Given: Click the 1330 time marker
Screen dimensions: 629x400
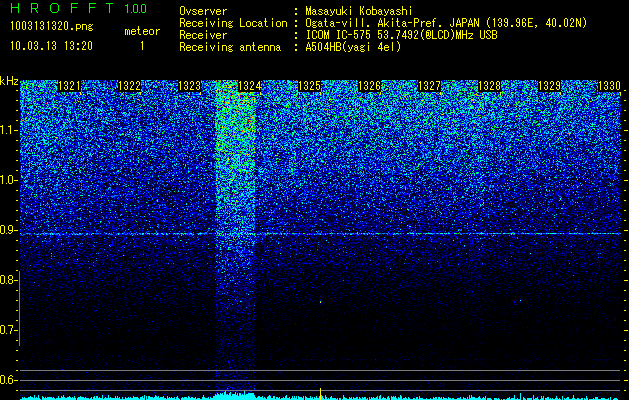Looking at the screenshot, I should pos(609,86).
